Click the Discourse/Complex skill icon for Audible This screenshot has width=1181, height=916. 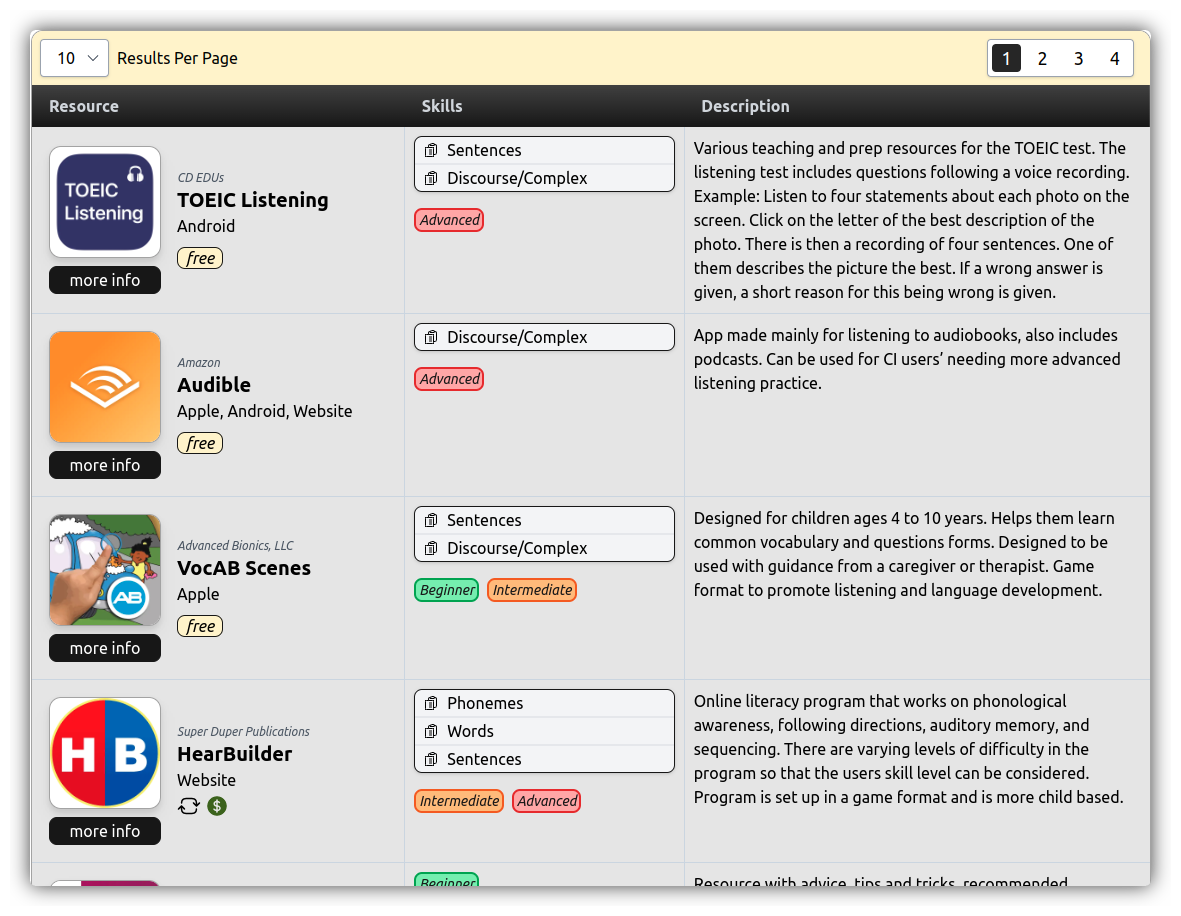click(431, 337)
